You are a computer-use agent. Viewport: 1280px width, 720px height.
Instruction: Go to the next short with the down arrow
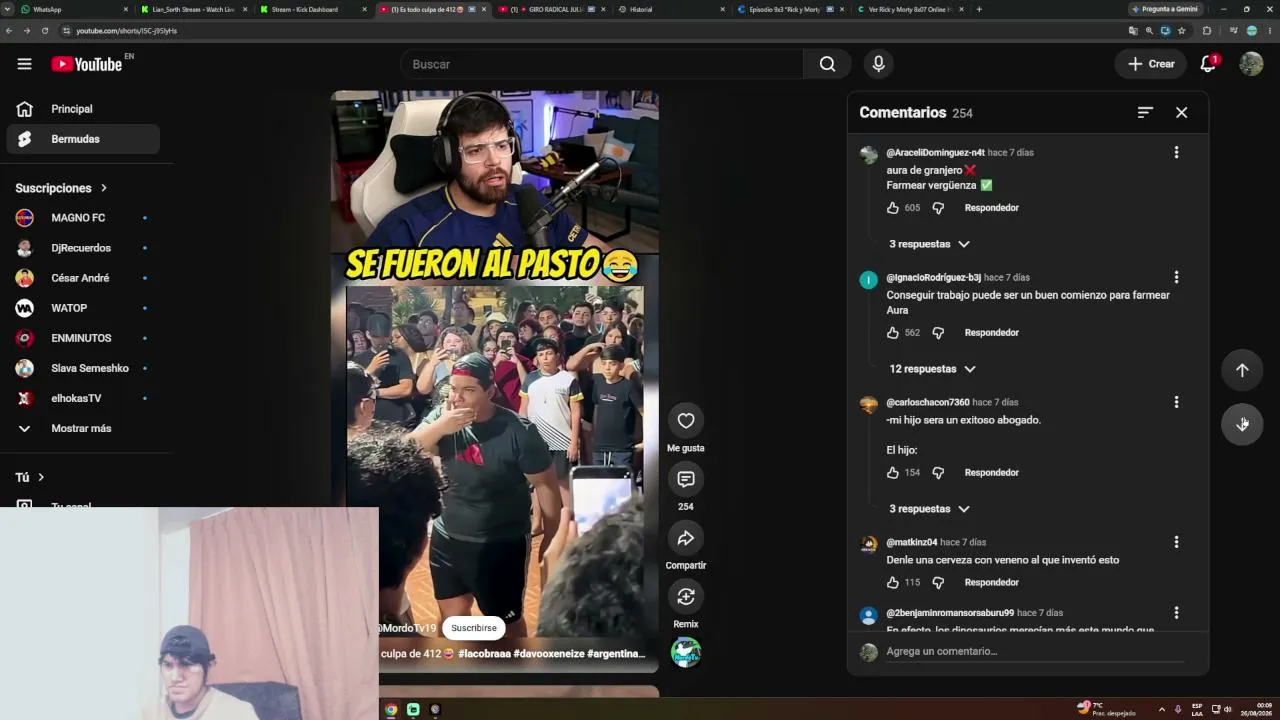(1242, 424)
